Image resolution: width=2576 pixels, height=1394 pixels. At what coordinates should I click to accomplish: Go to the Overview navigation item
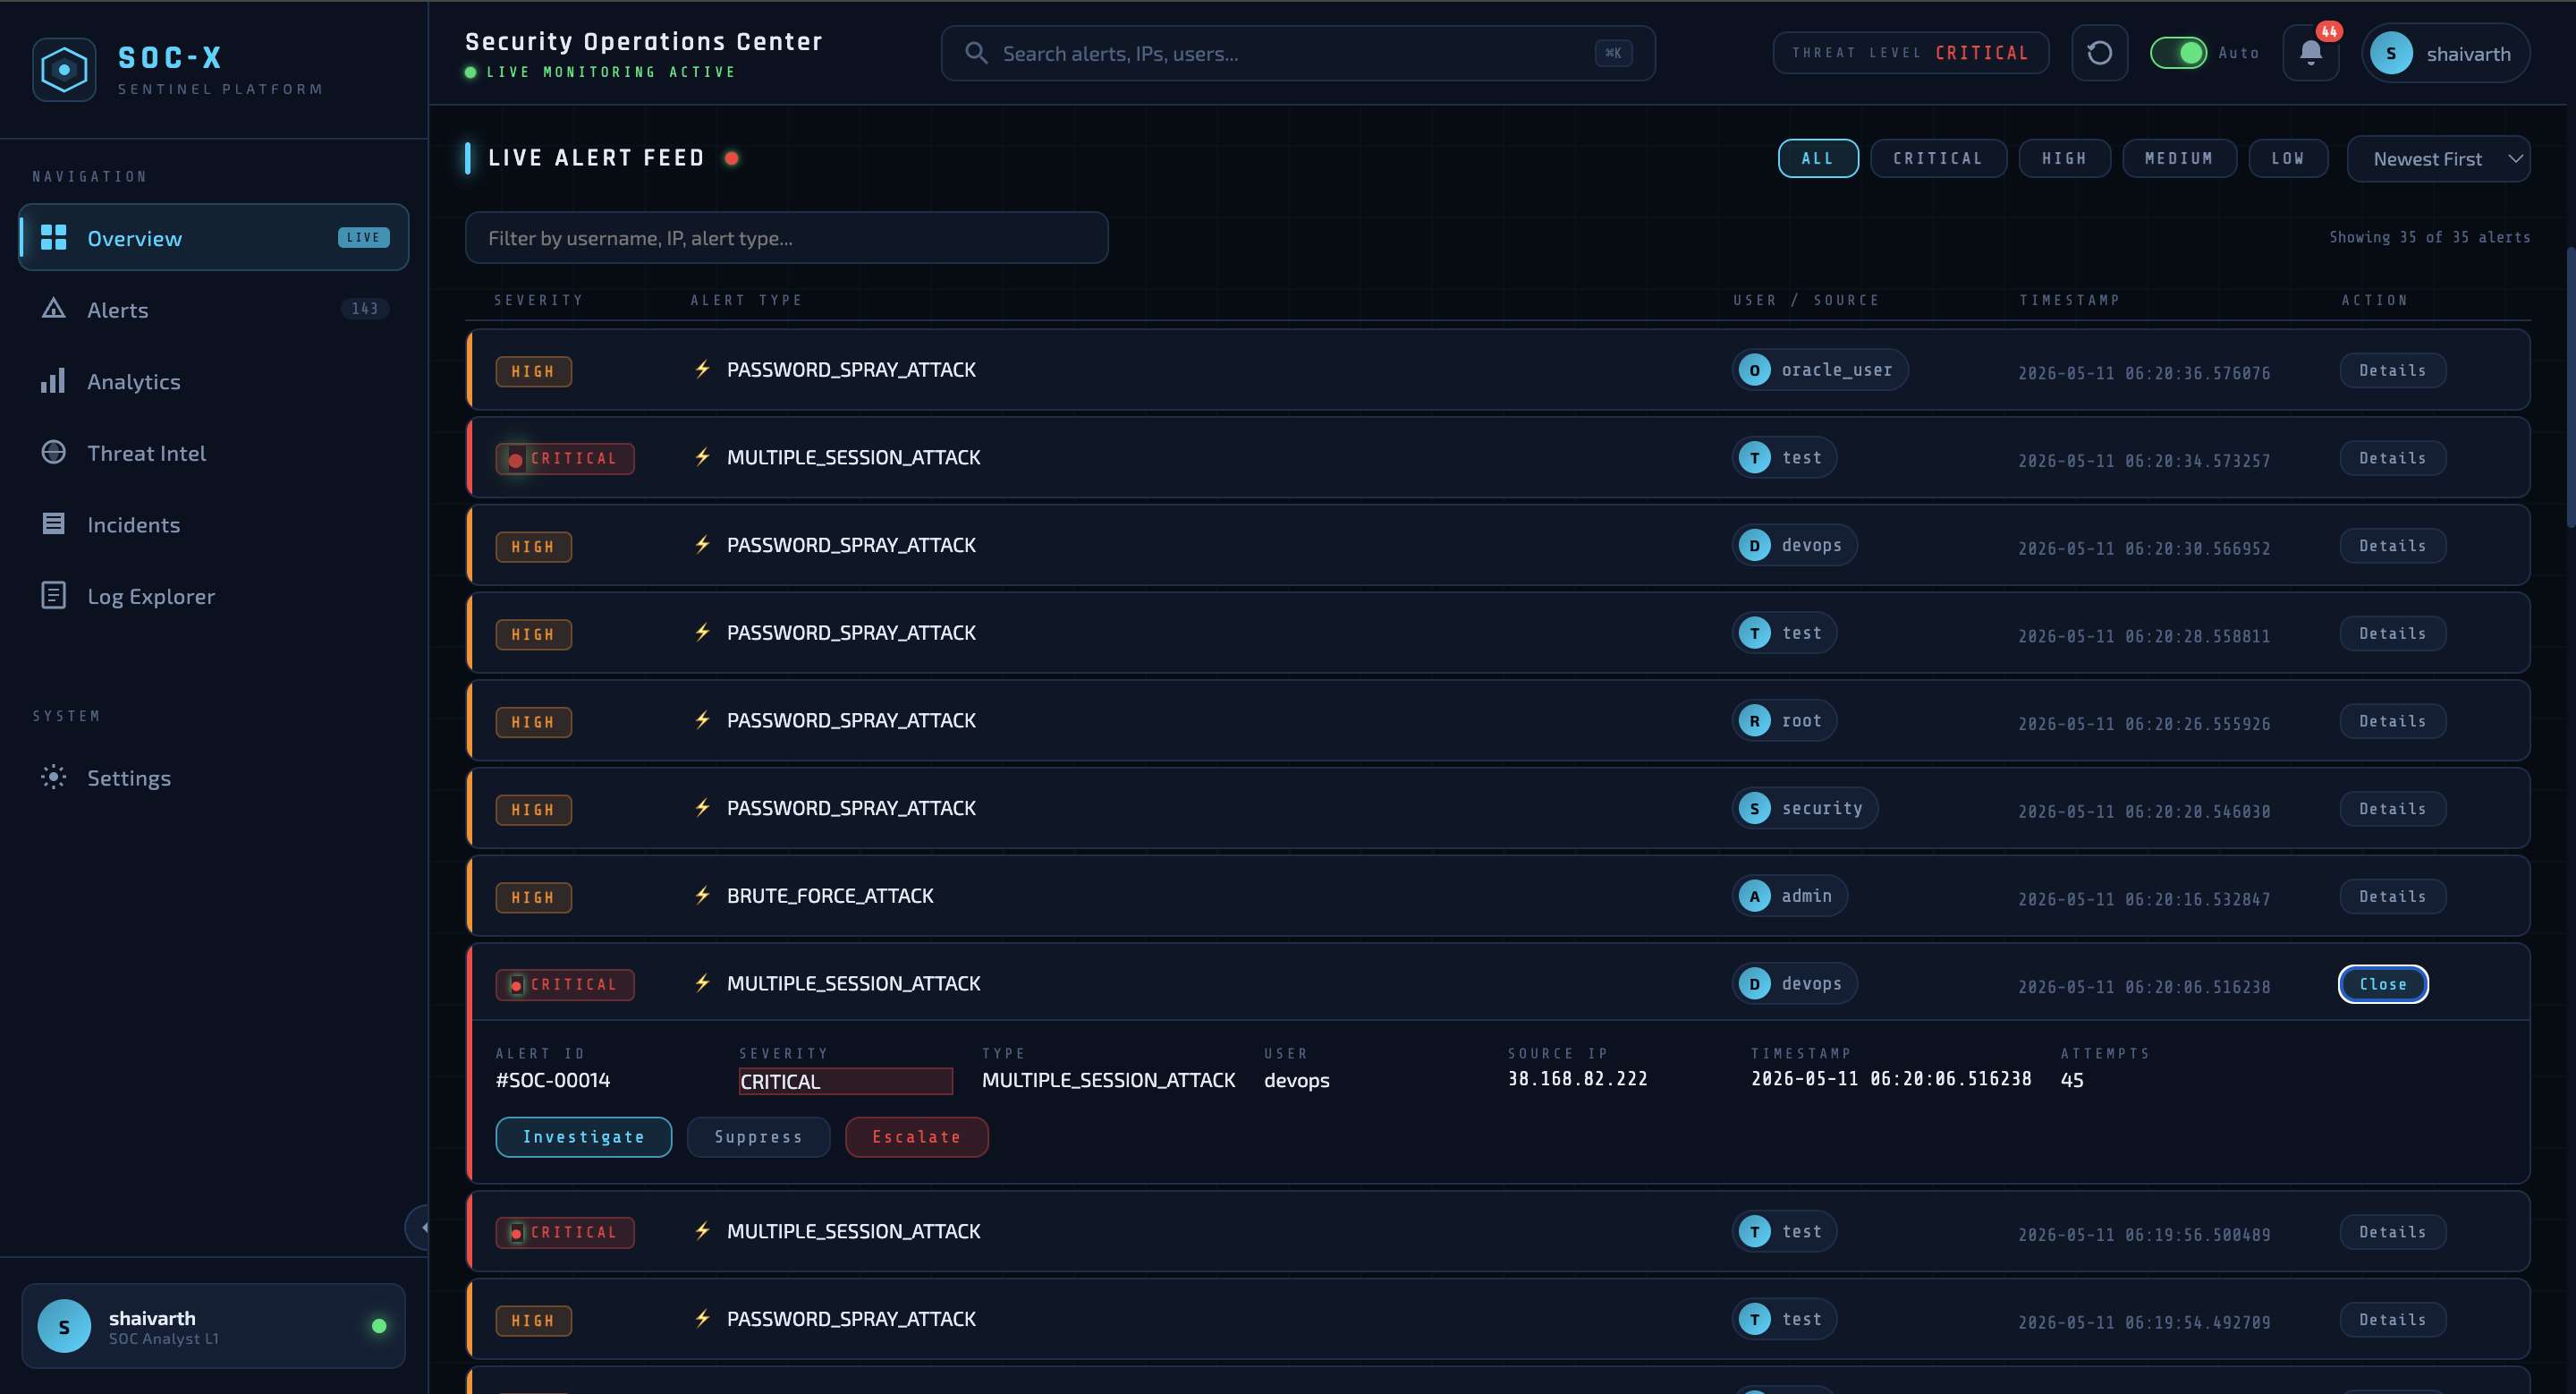tap(214, 237)
